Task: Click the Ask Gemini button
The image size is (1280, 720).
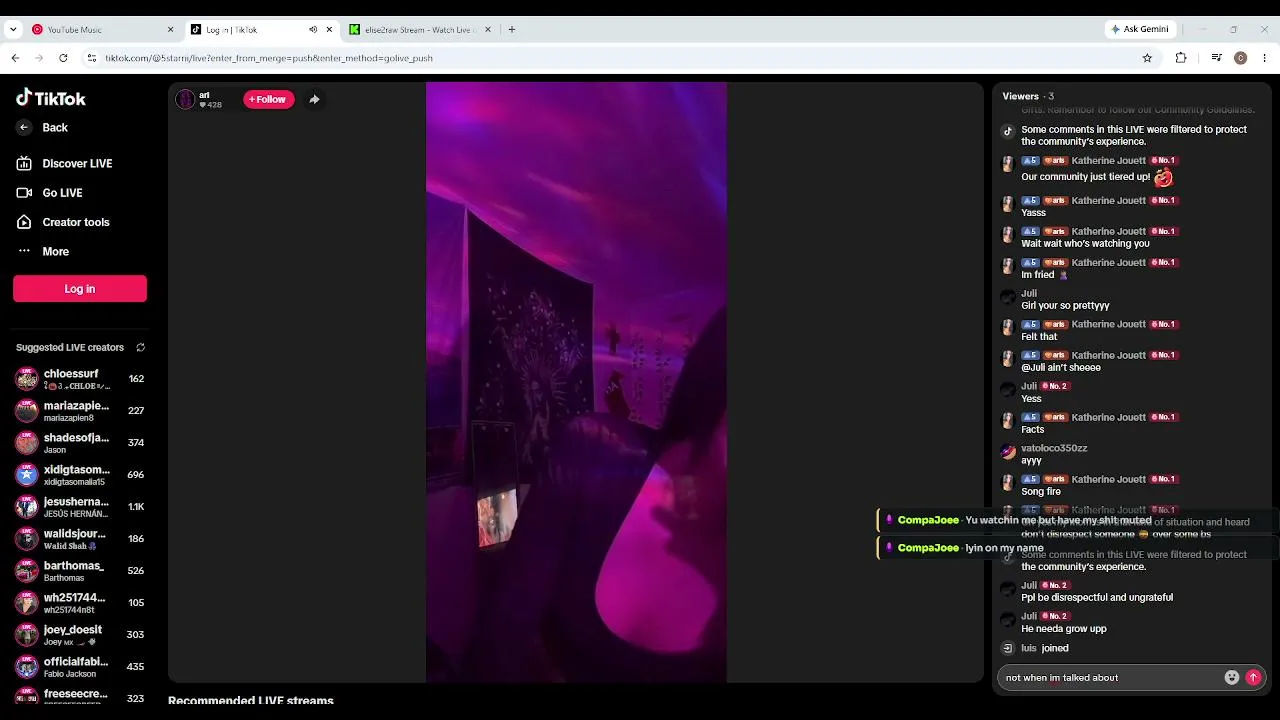Action: coord(1140,30)
